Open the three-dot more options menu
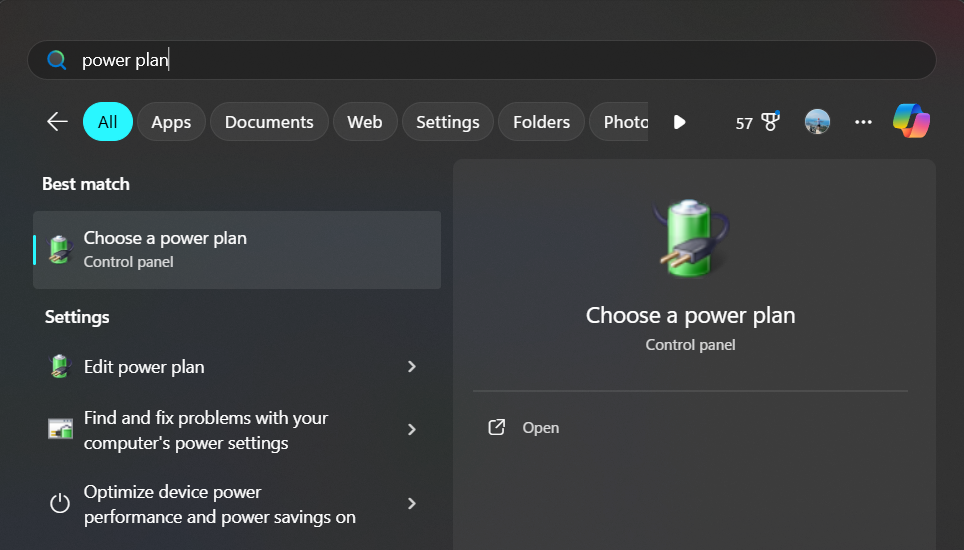This screenshot has height=550, width=964. coord(863,122)
